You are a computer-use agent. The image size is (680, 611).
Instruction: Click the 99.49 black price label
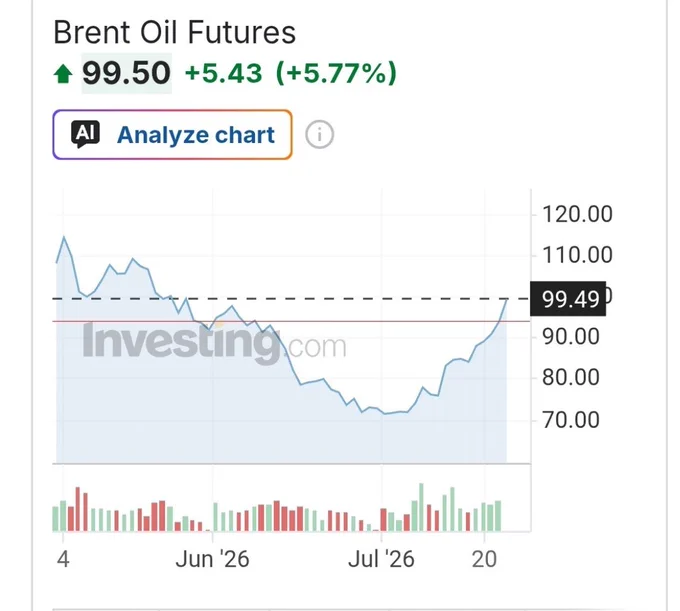point(568,299)
